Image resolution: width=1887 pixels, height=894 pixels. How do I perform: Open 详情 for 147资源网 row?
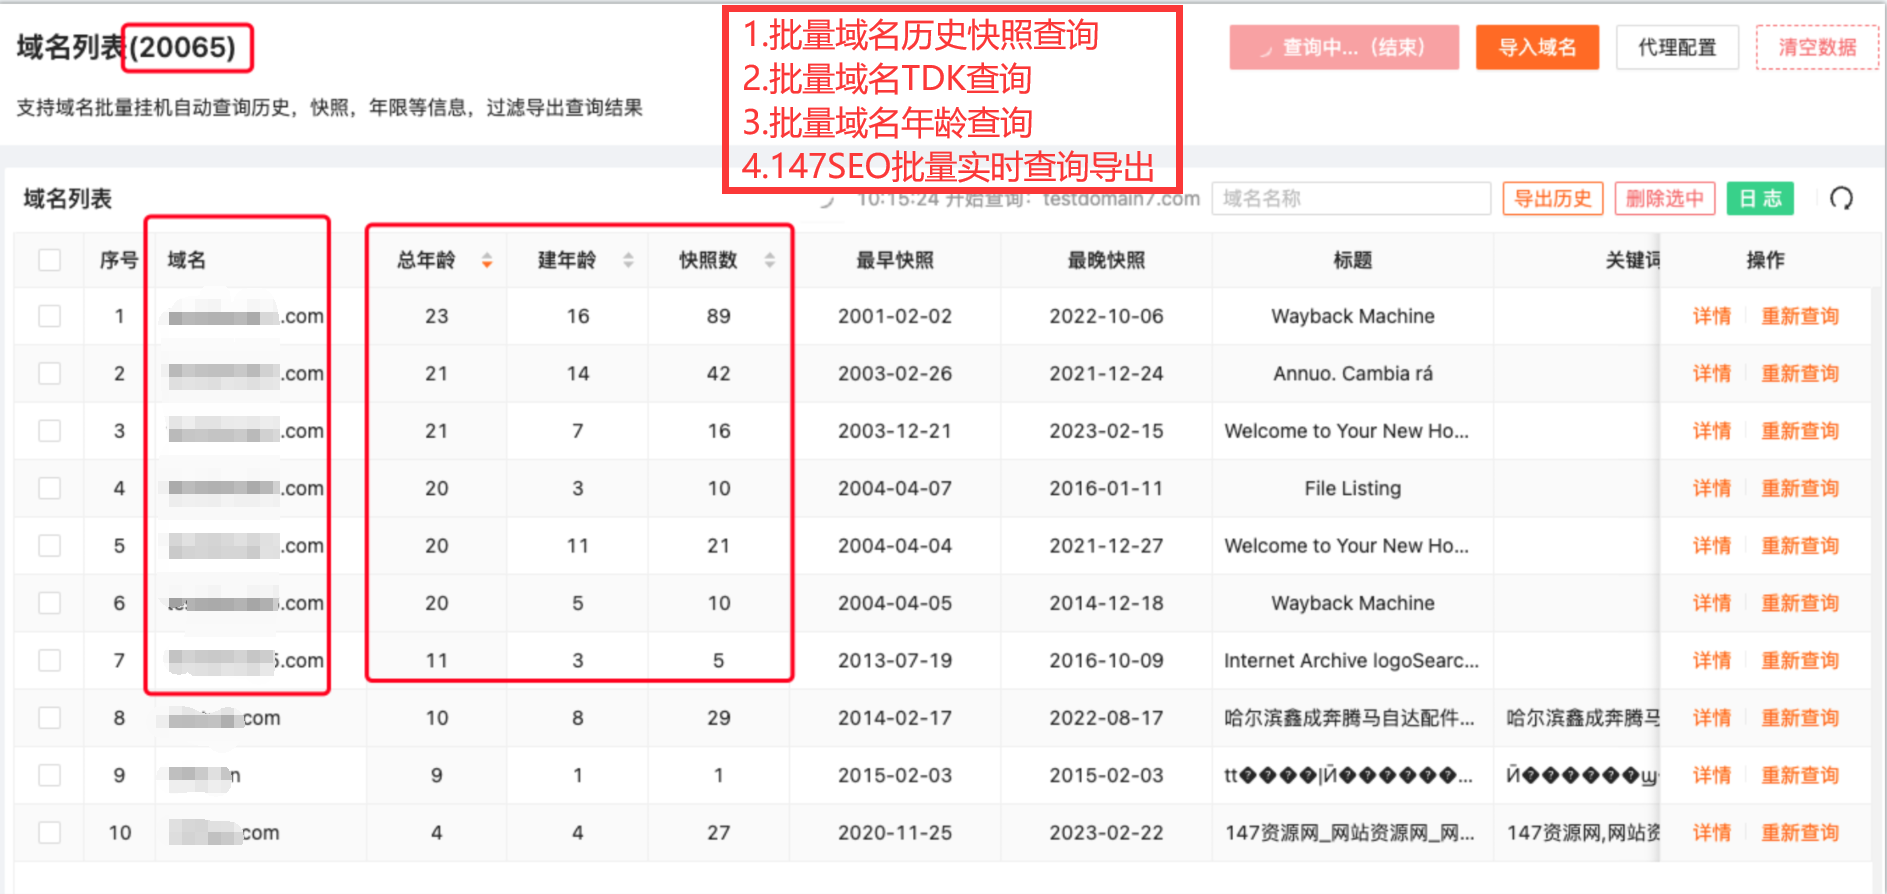tap(1711, 832)
